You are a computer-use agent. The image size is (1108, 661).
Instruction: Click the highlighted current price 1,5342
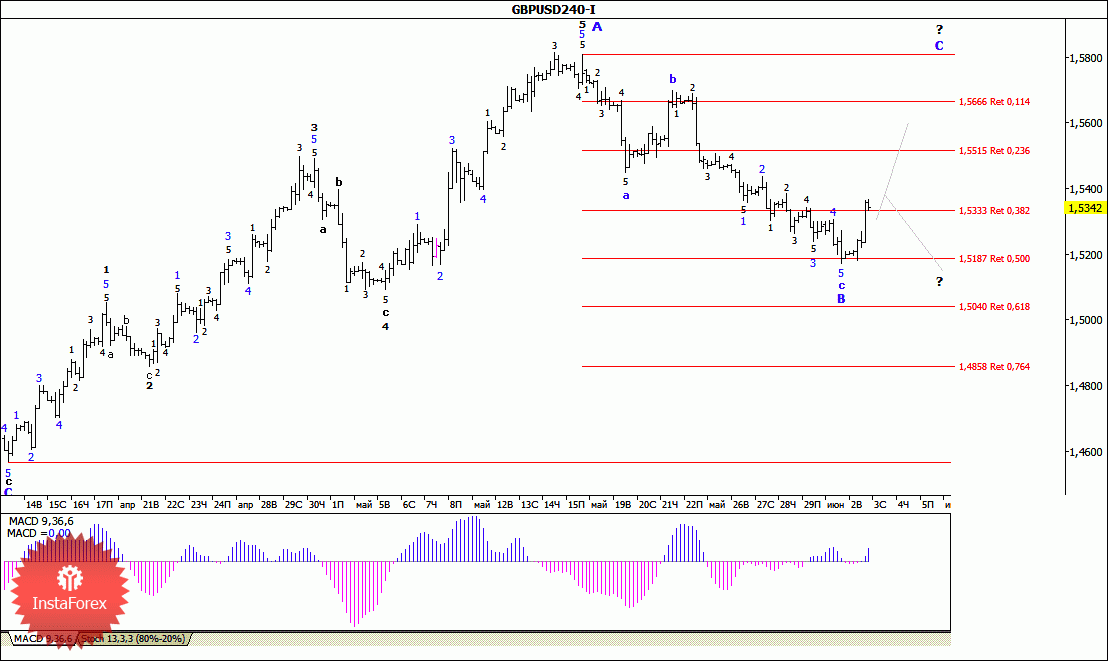(1085, 208)
